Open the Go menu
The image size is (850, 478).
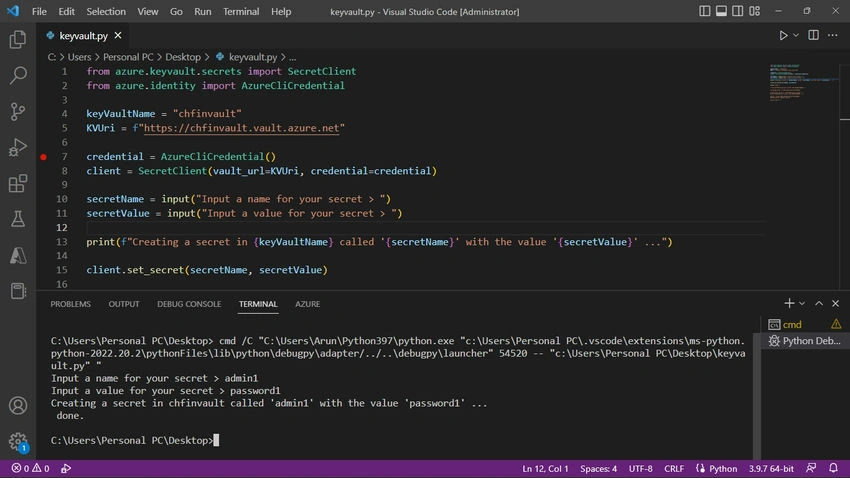[176, 11]
